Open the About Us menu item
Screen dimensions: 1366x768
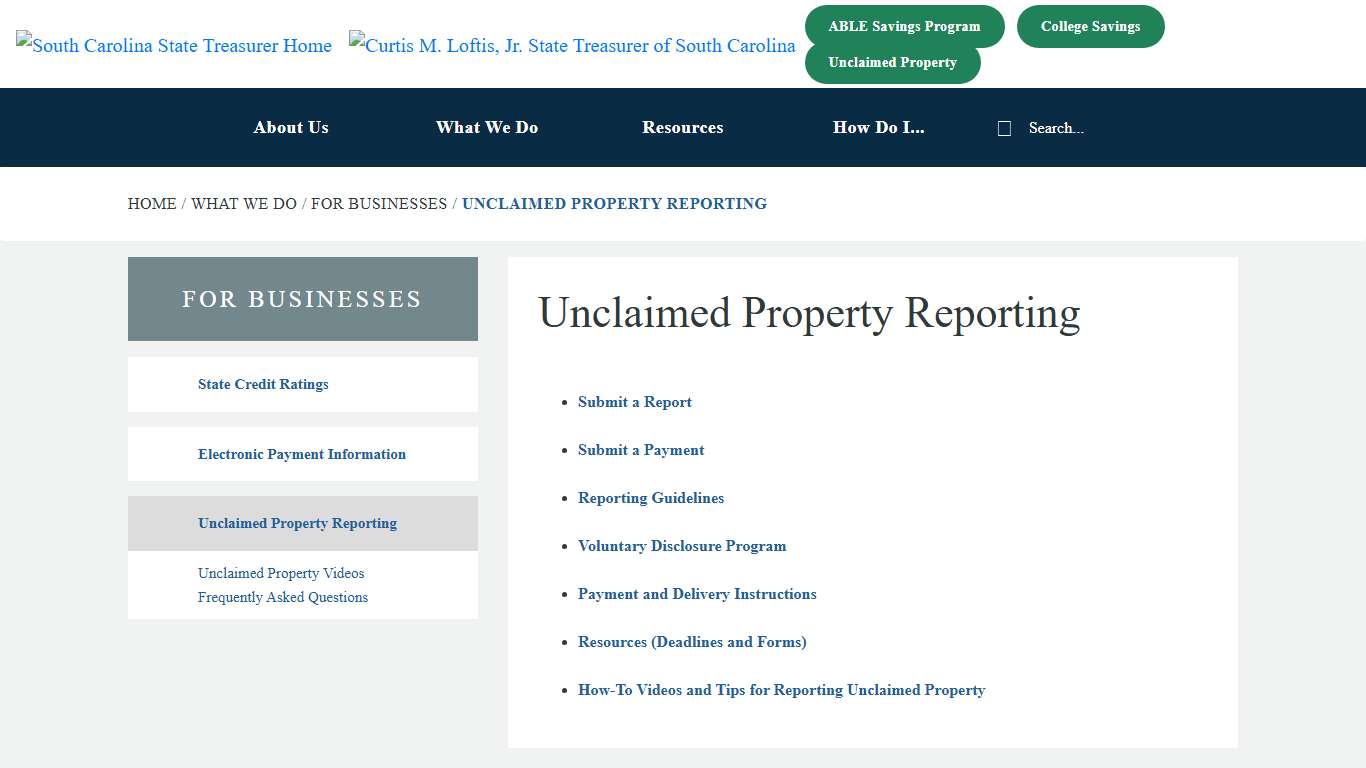click(290, 127)
